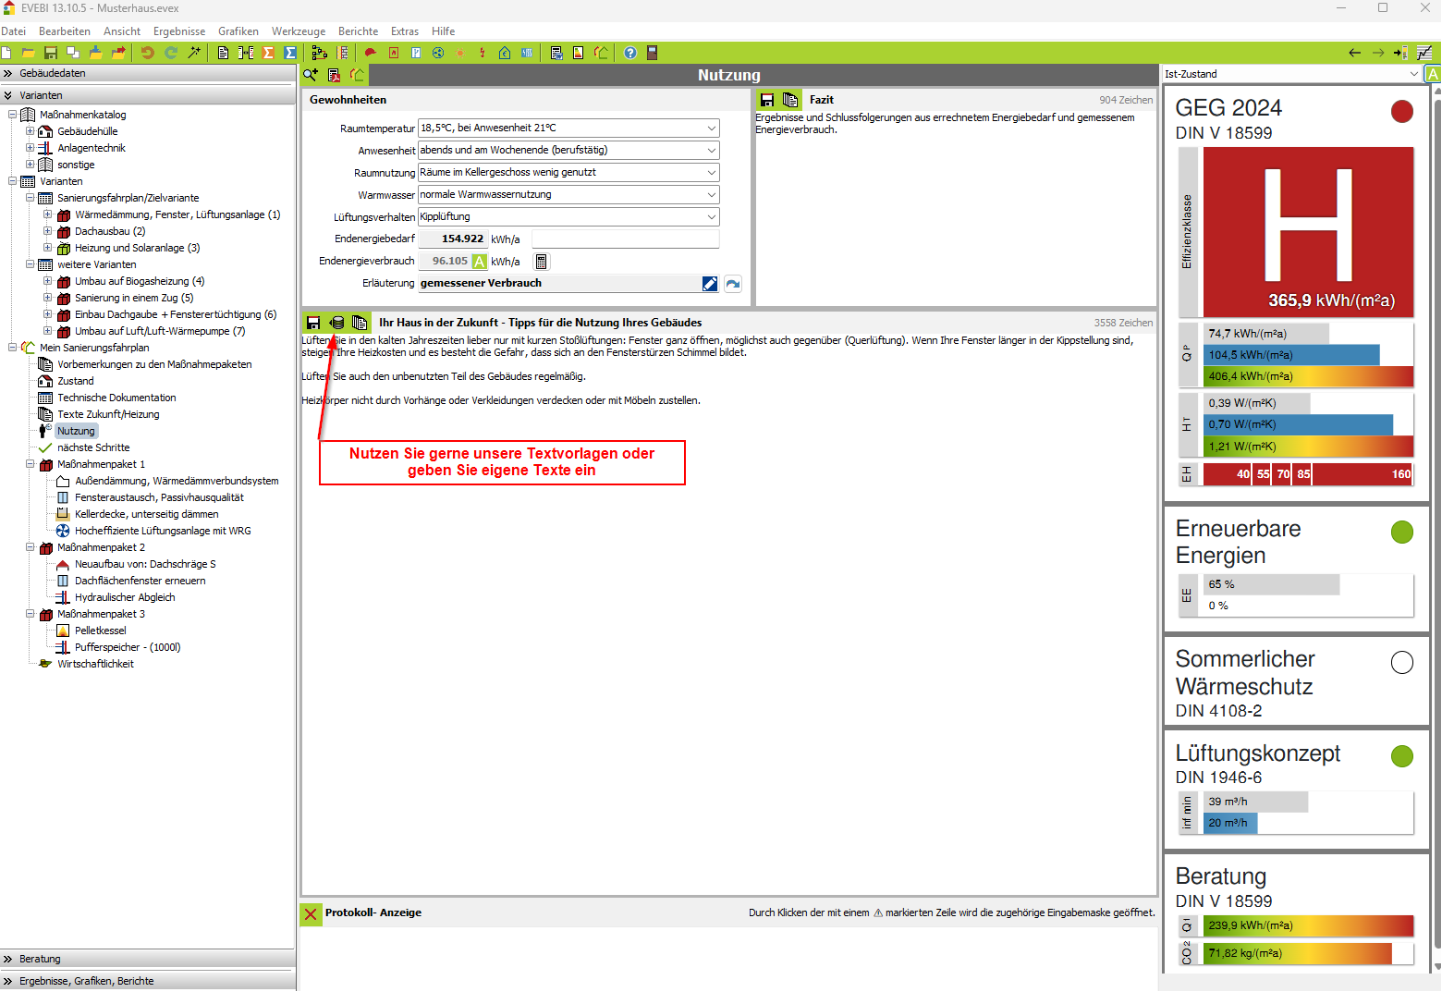Click the undo arrow in toolbar
The height and width of the screenshot is (991, 1441).
click(x=148, y=53)
